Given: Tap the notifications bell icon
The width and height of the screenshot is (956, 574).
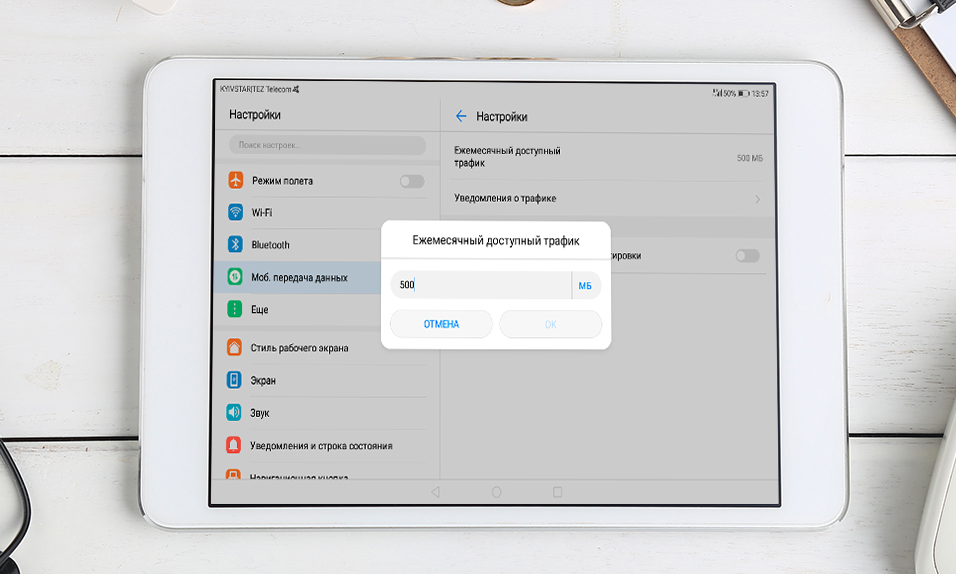Looking at the screenshot, I should [x=234, y=445].
